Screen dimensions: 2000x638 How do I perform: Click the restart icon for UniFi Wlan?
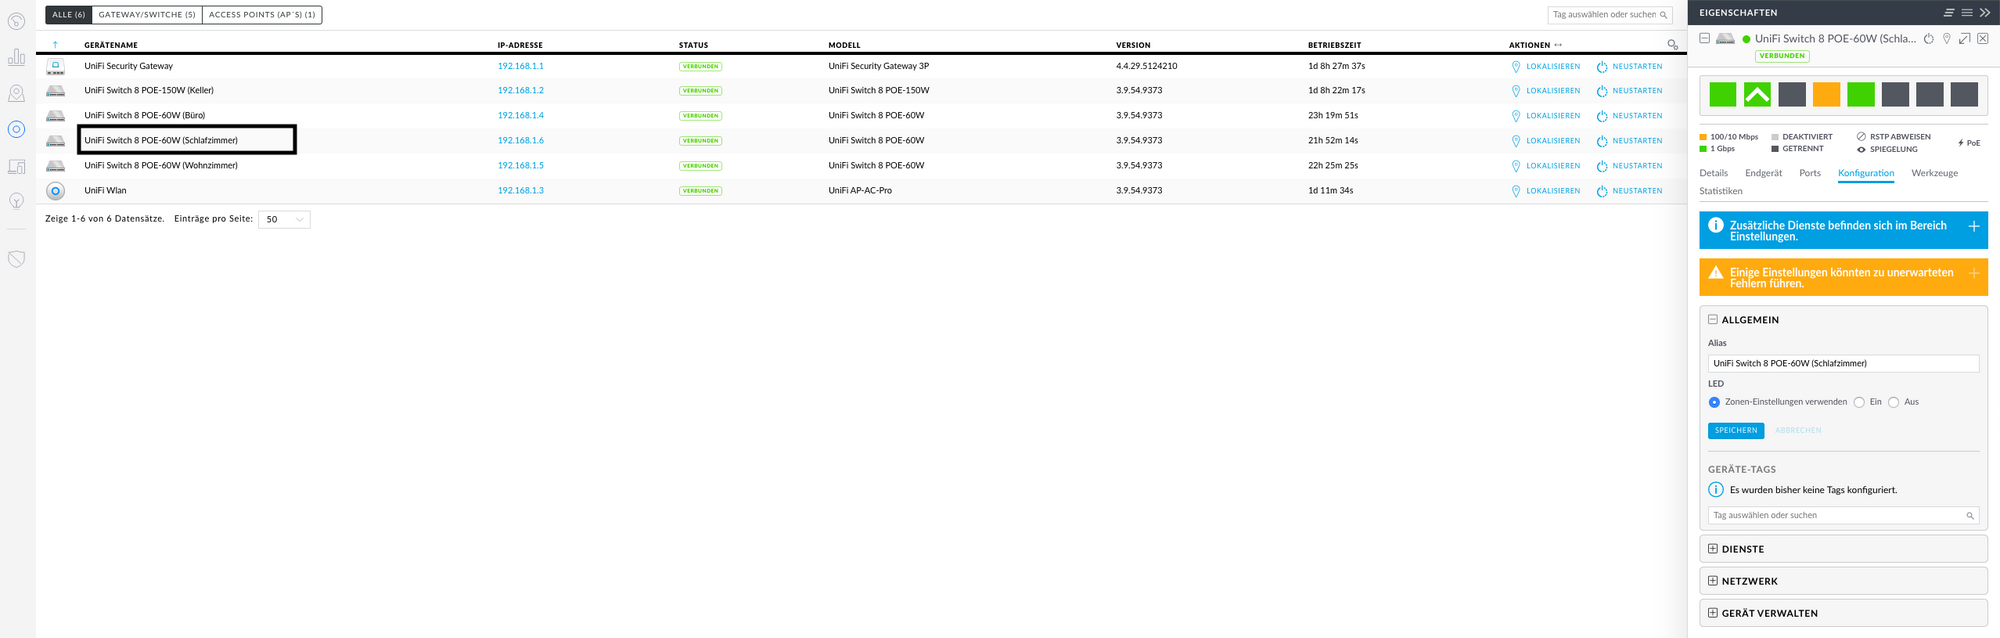1602,191
